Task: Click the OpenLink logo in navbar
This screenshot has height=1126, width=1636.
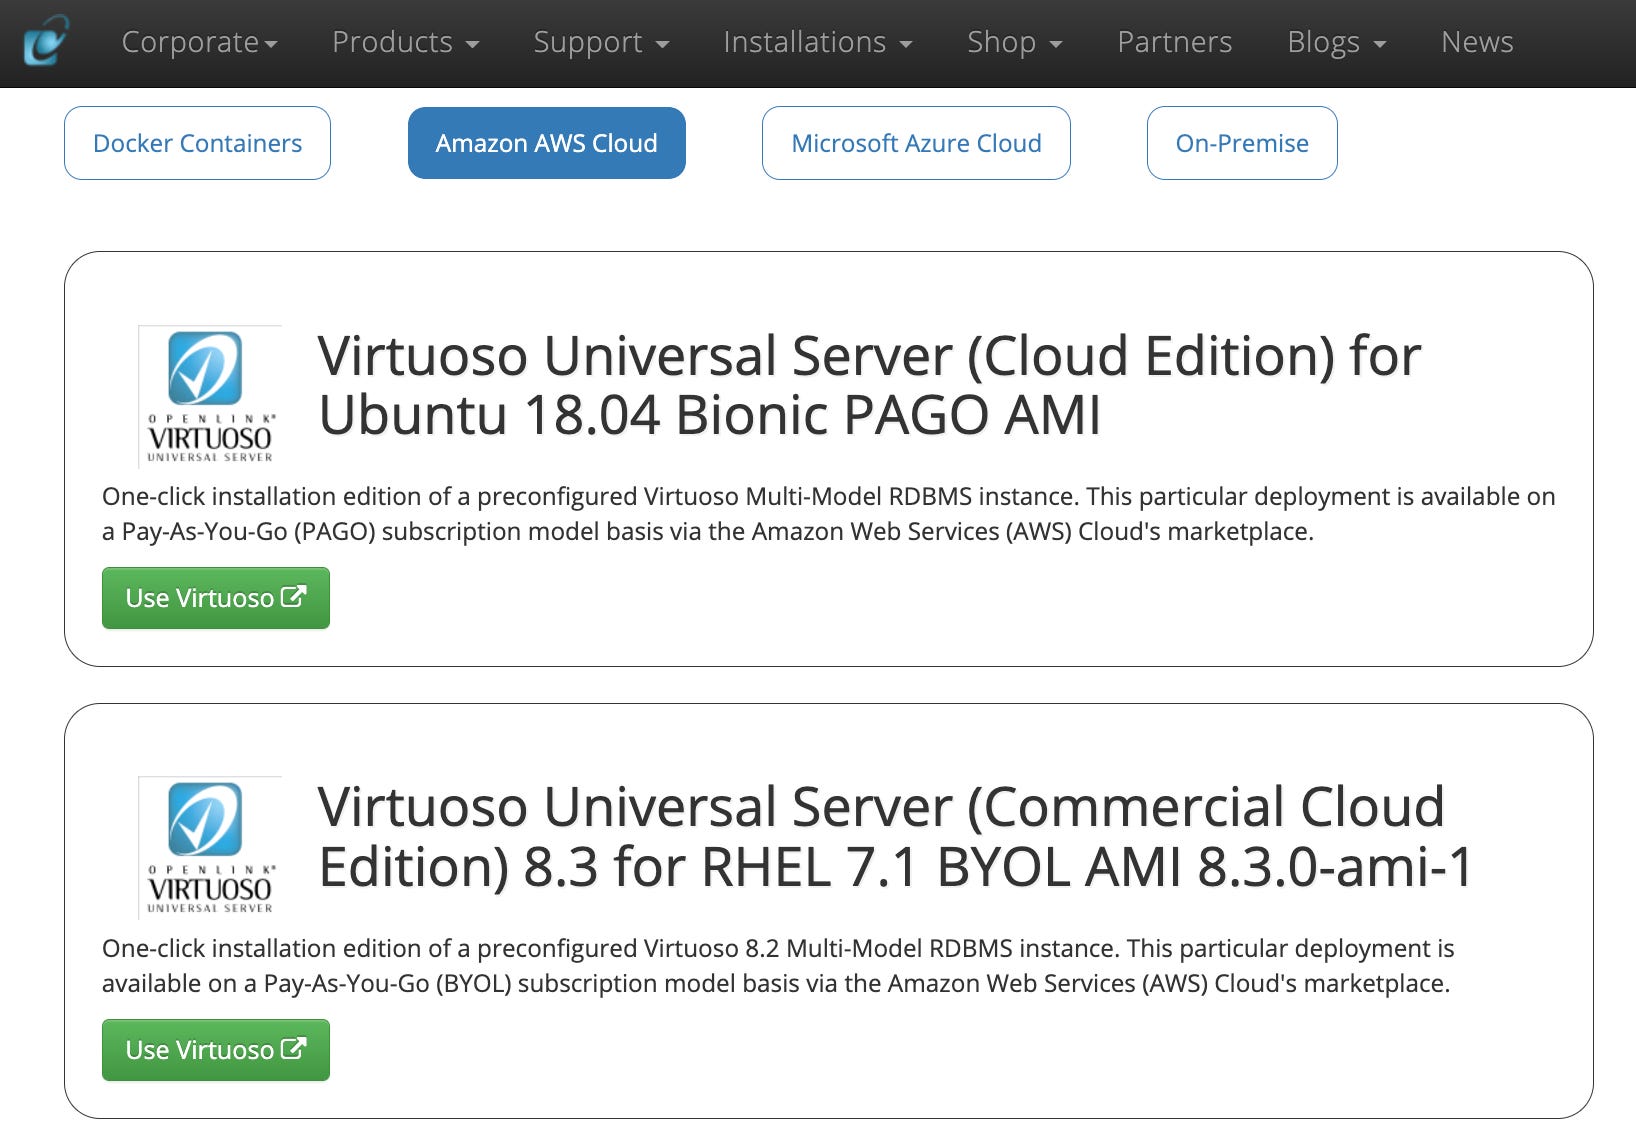Action: [46, 41]
